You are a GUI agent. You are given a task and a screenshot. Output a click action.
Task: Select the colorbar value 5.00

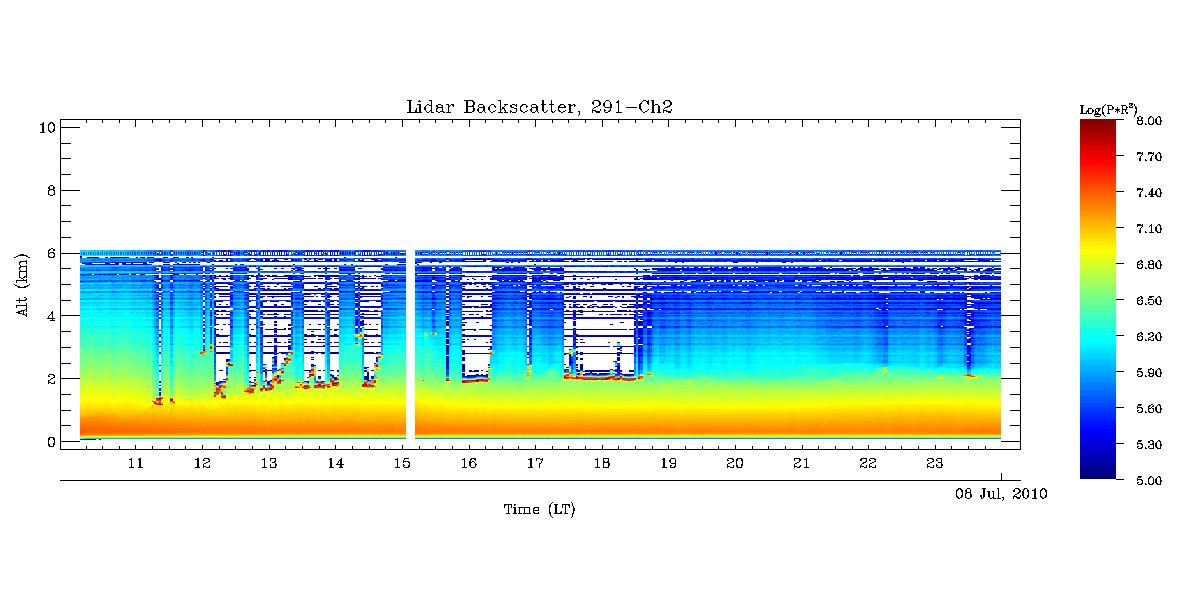1149,481
